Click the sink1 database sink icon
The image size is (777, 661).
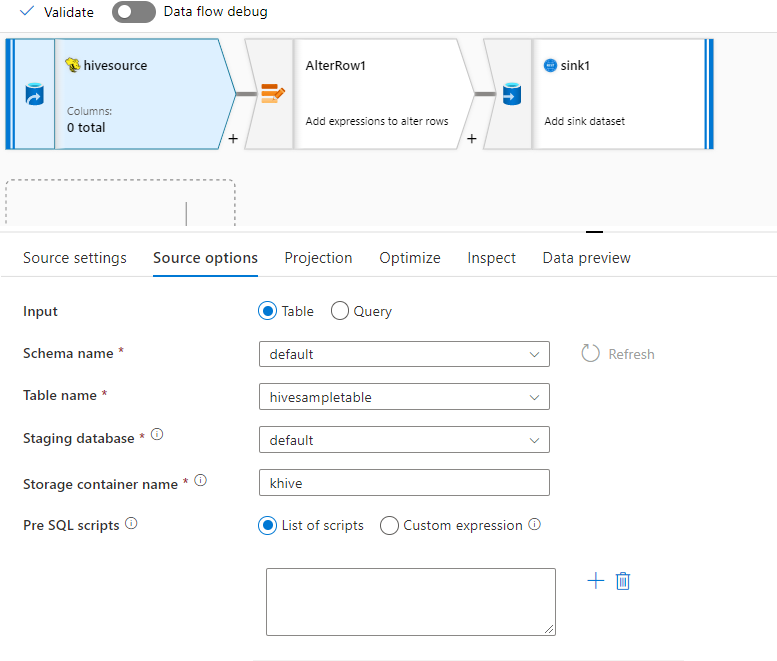[511, 95]
